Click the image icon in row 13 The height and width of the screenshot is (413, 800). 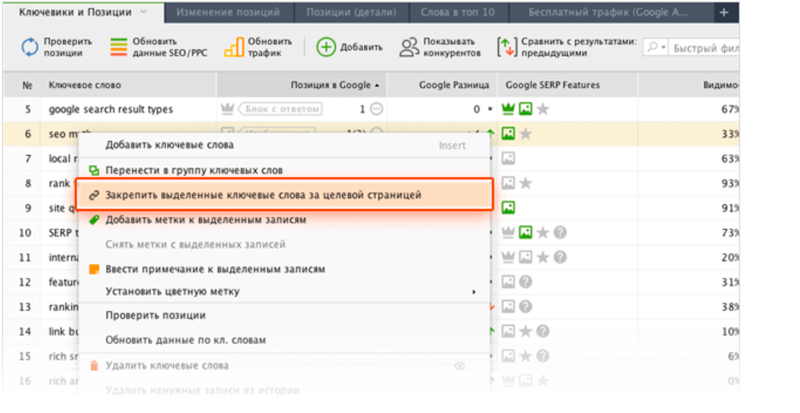508,306
